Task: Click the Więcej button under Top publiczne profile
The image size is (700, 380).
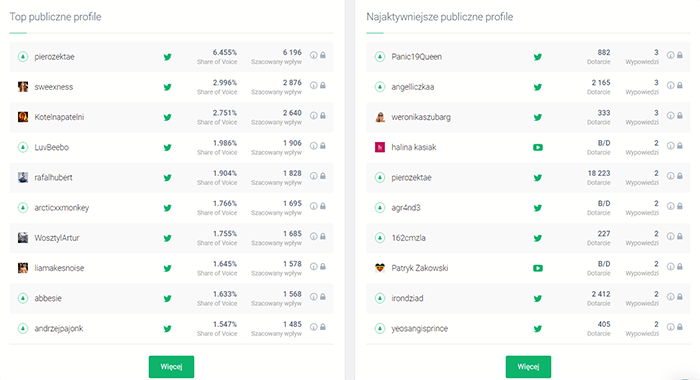Action: [171, 367]
